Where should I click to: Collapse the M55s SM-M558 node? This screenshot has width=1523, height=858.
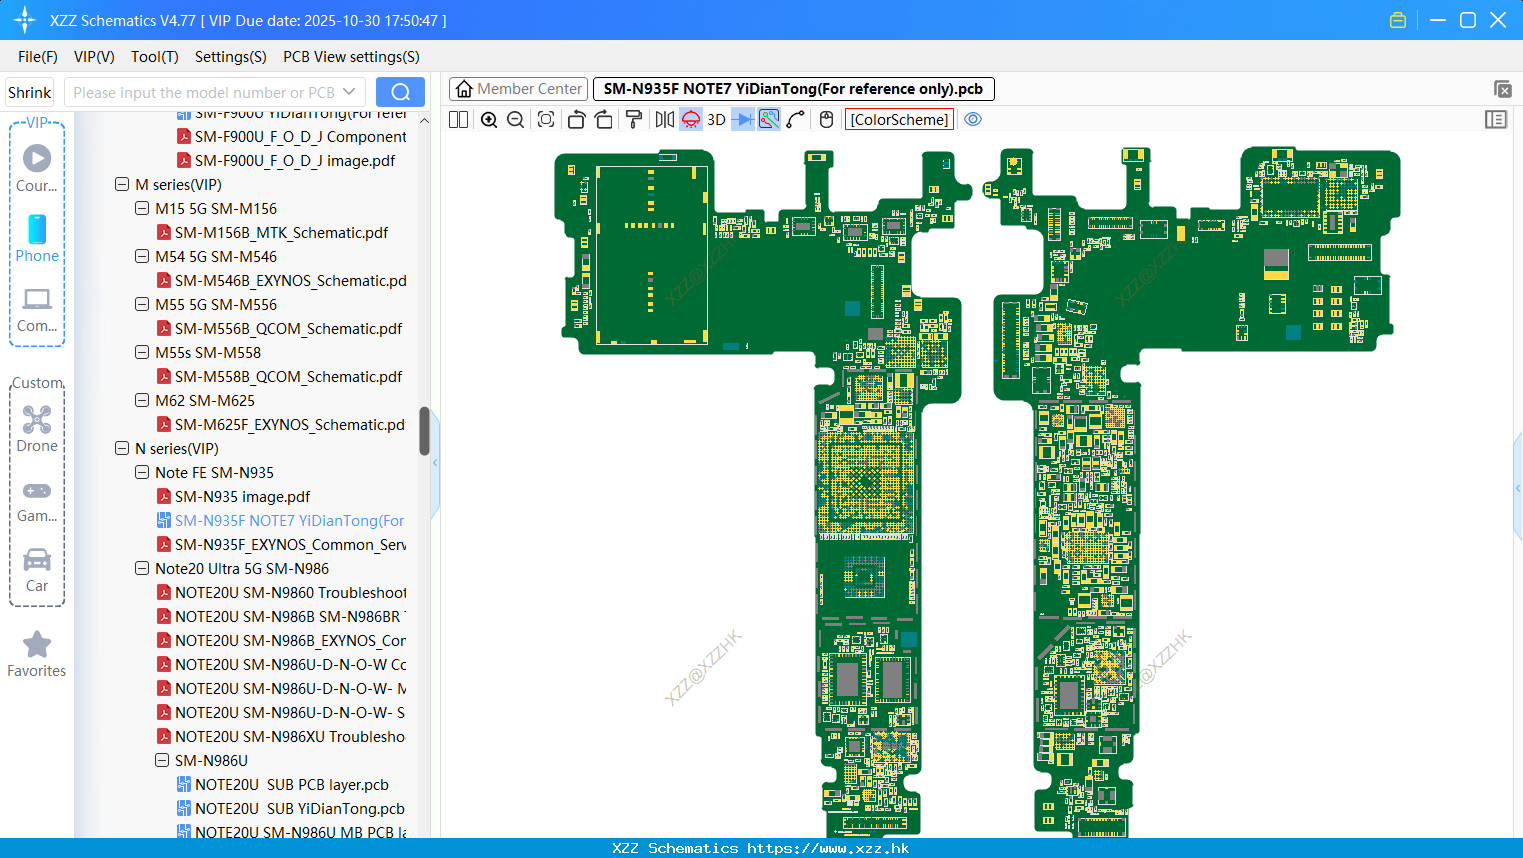[x=142, y=352]
